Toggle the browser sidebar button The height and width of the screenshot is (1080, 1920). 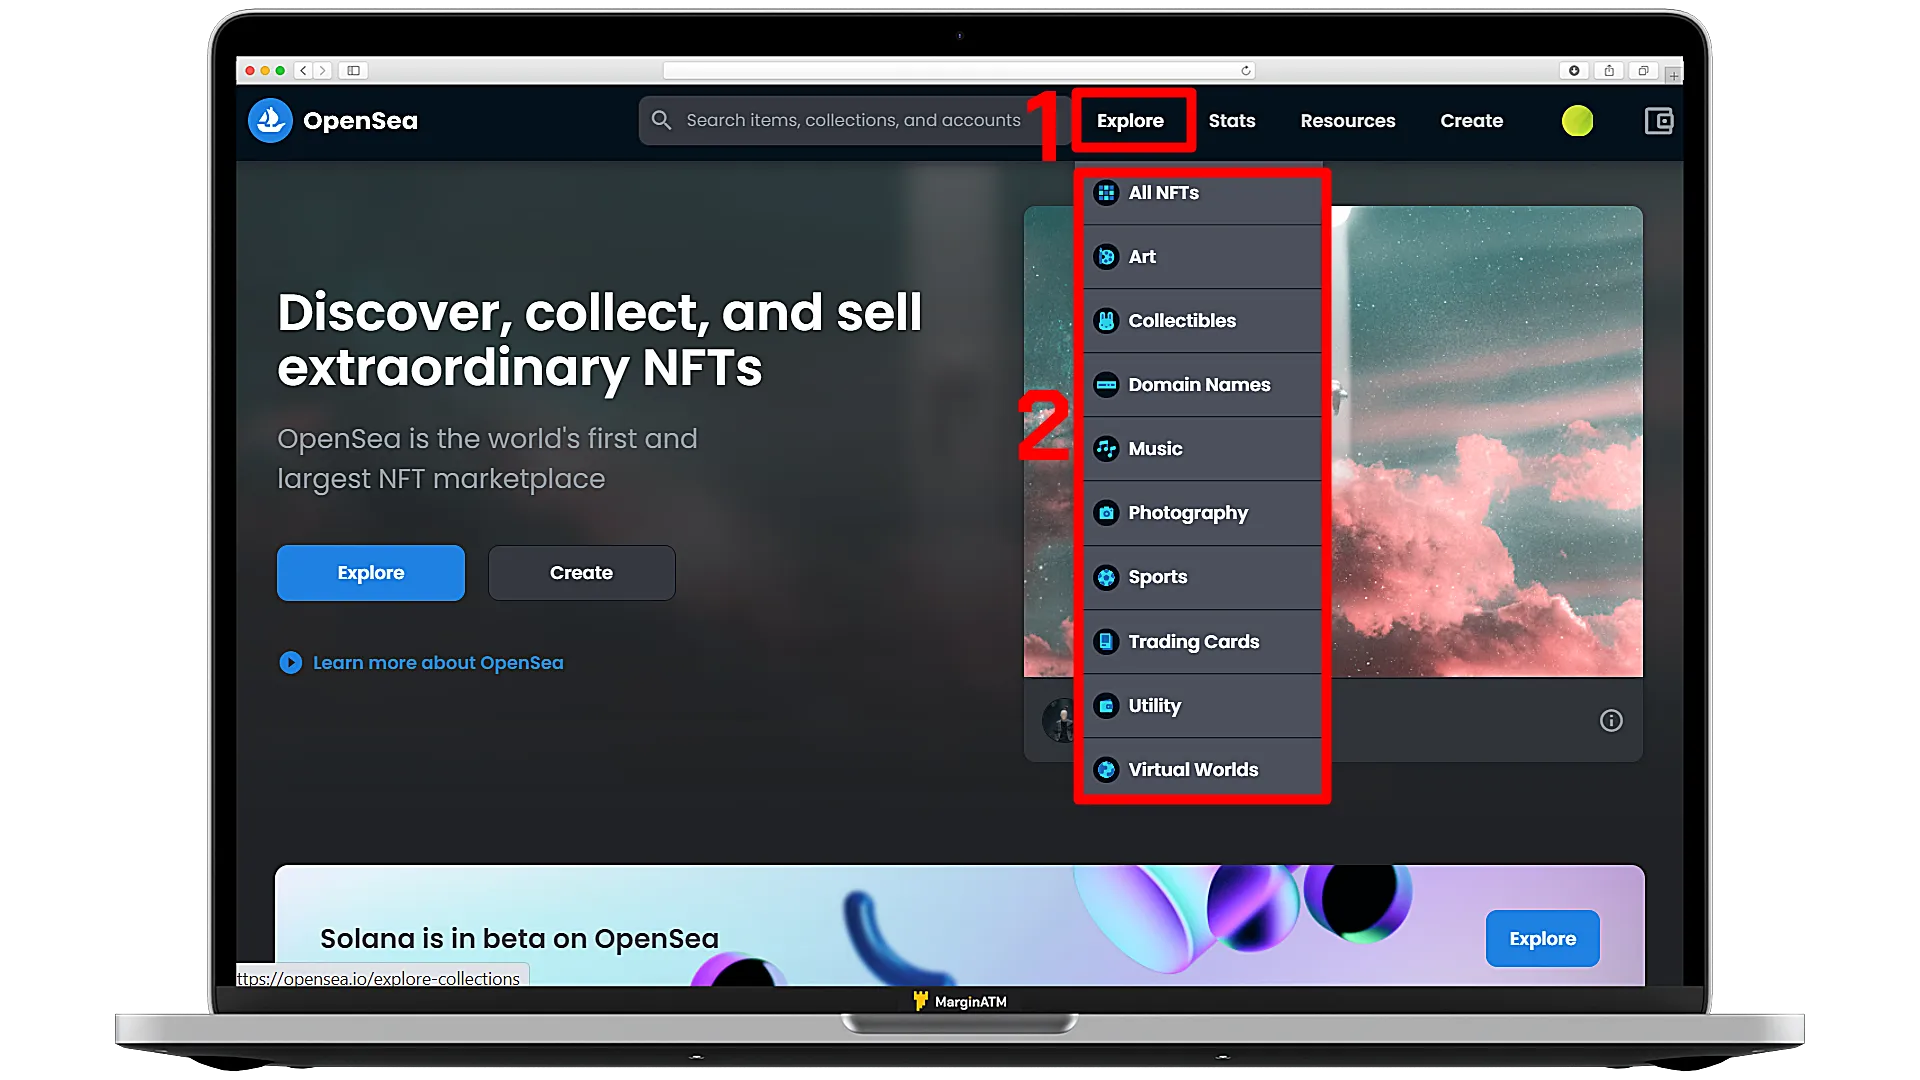point(354,71)
